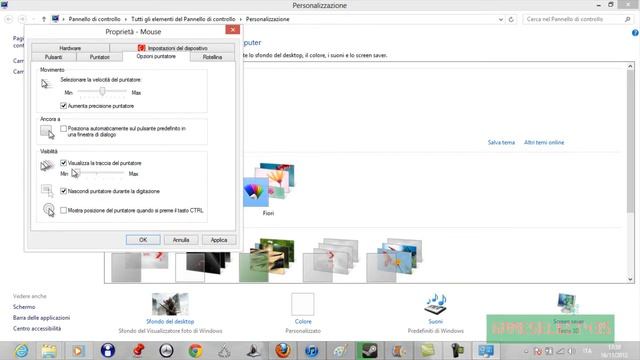The height and width of the screenshot is (360, 640).
Task: Select the Fiori theme thumbnail
Action: point(269,185)
